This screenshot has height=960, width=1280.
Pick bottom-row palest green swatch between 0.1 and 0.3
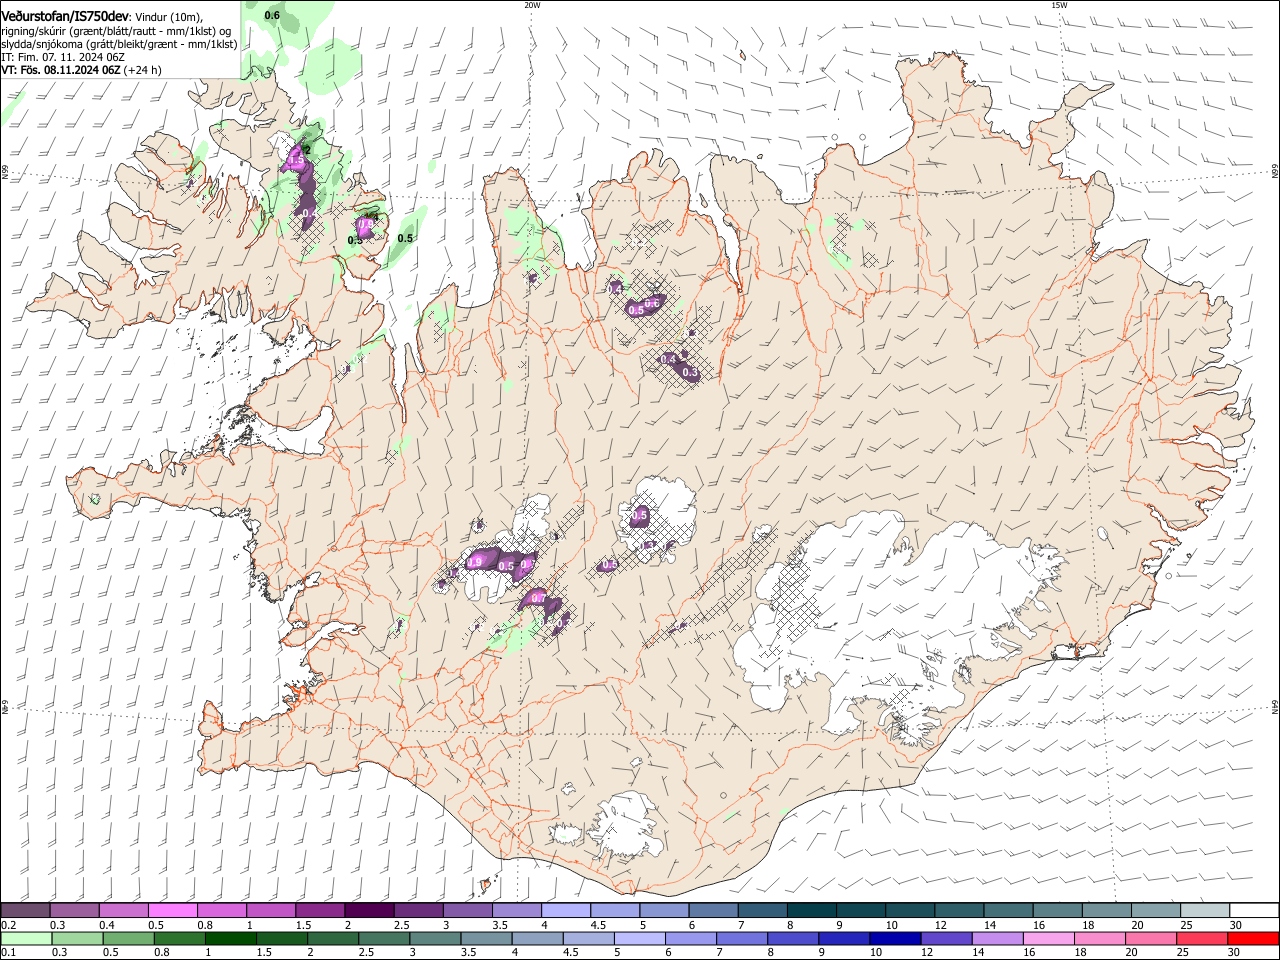click(27, 938)
